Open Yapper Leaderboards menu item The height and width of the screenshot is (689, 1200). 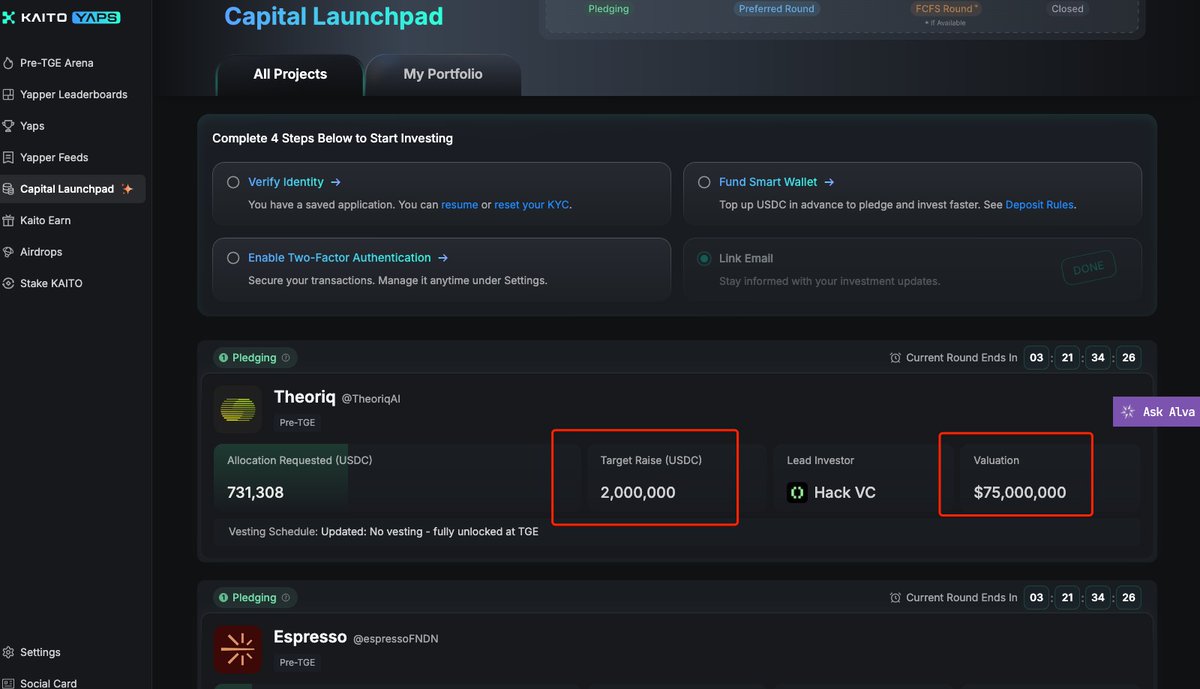[73, 95]
